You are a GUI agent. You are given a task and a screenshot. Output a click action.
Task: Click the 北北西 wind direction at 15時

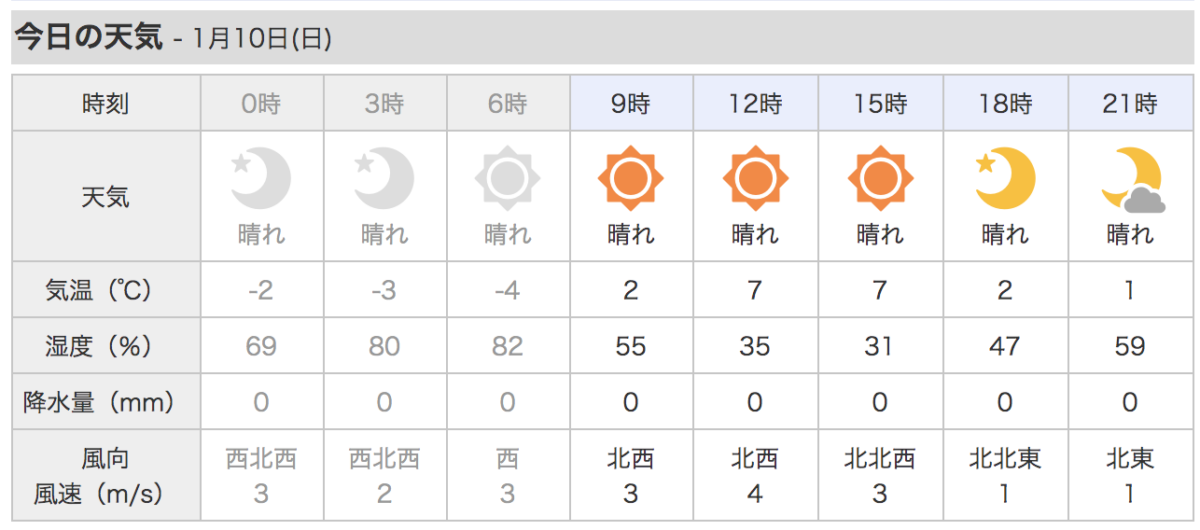(x=880, y=459)
